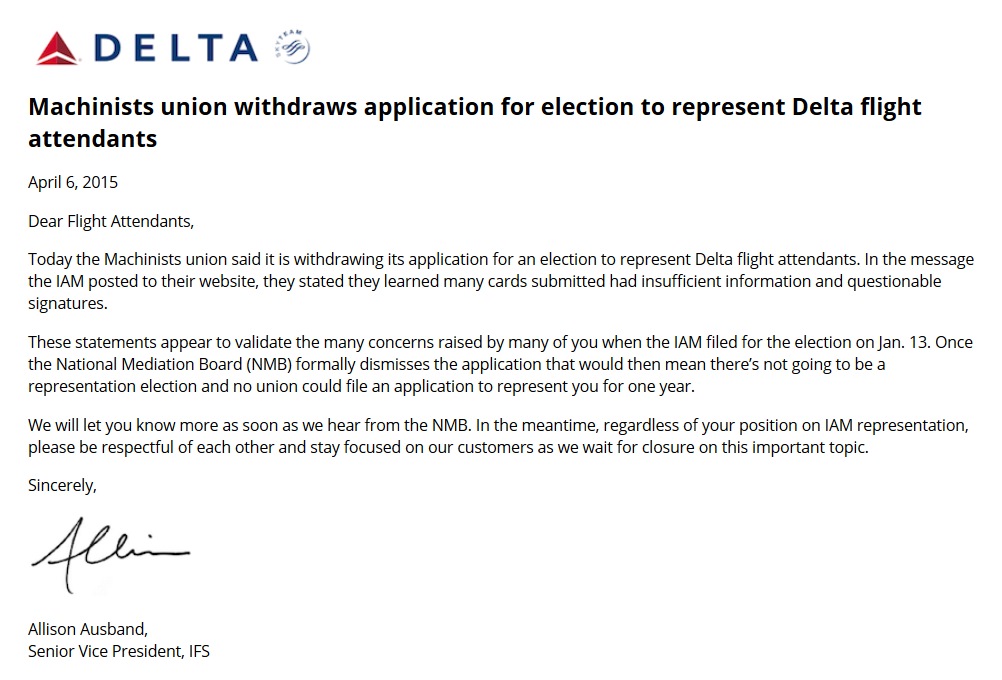Click the name Allison Ausband
The width and height of the screenshot is (1002, 680).
click(88, 630)
